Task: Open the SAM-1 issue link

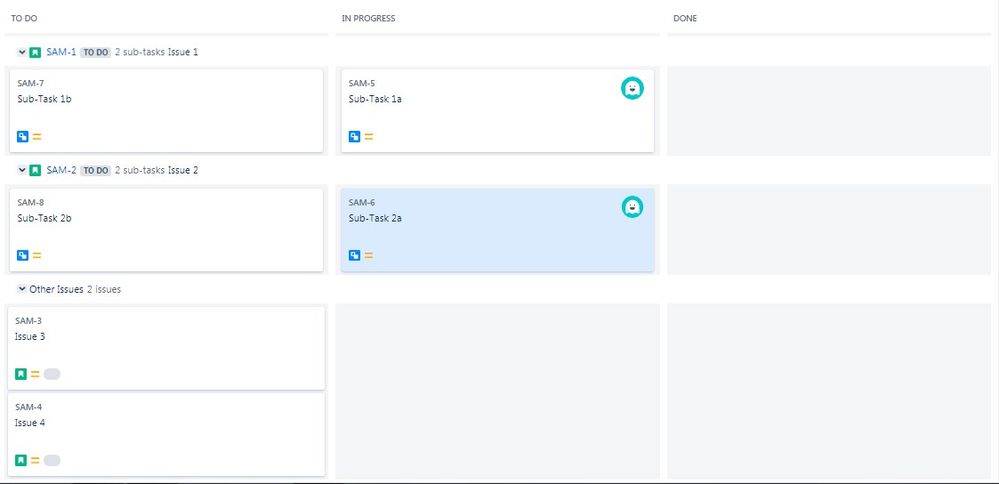Action: 61,52
